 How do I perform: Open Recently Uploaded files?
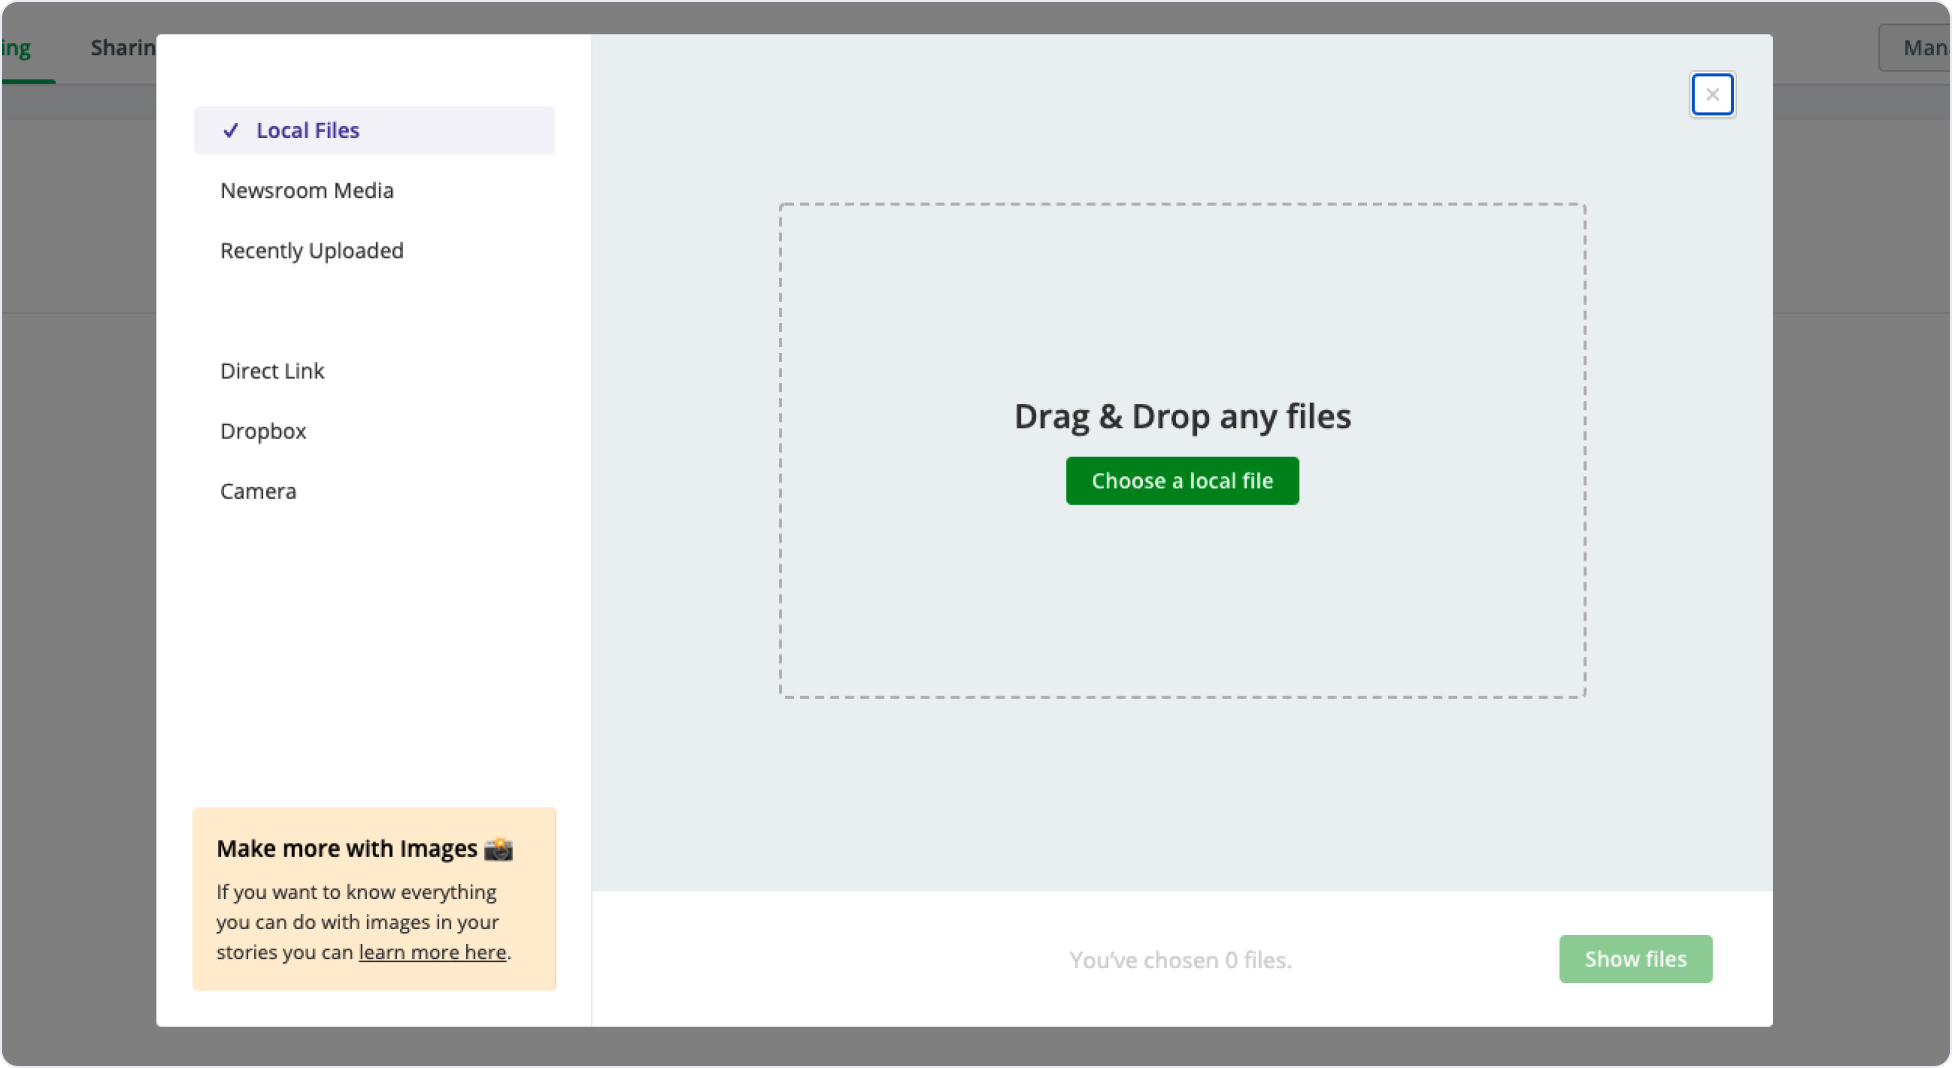click(x=312, y=250)
